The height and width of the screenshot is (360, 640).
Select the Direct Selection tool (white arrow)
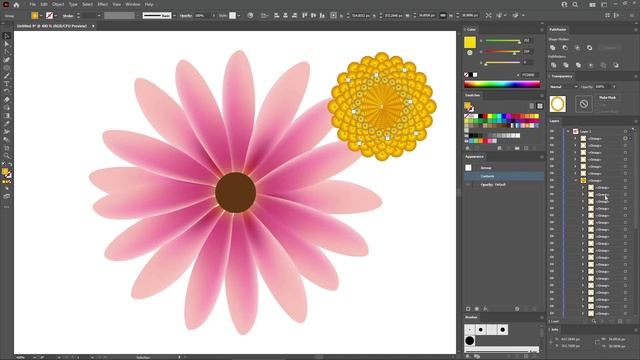[7, 44]
